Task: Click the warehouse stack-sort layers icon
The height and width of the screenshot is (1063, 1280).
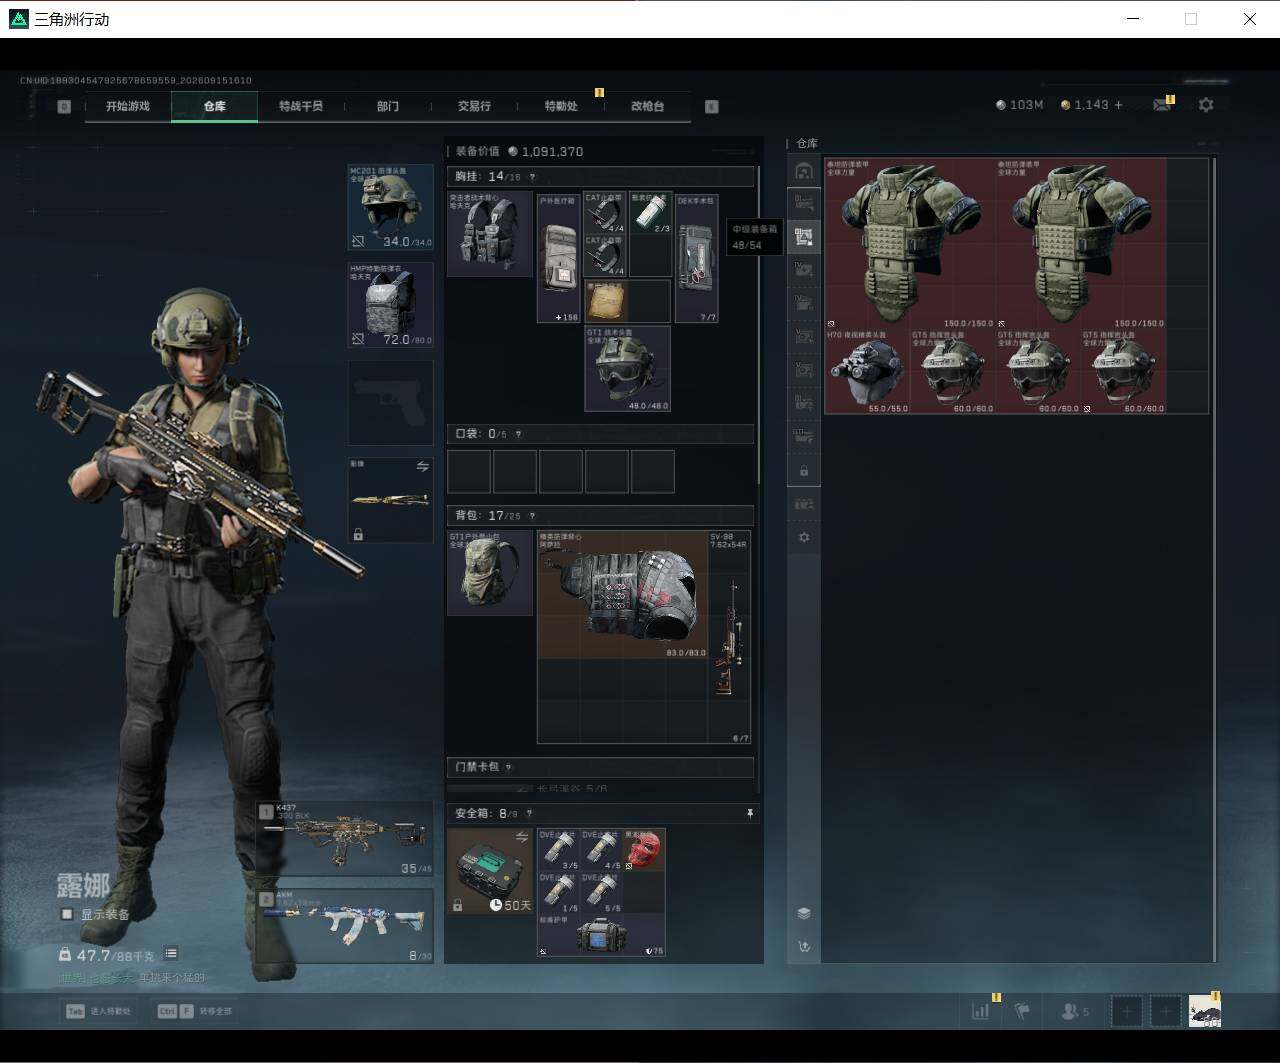Action: [x=804, y=913]
